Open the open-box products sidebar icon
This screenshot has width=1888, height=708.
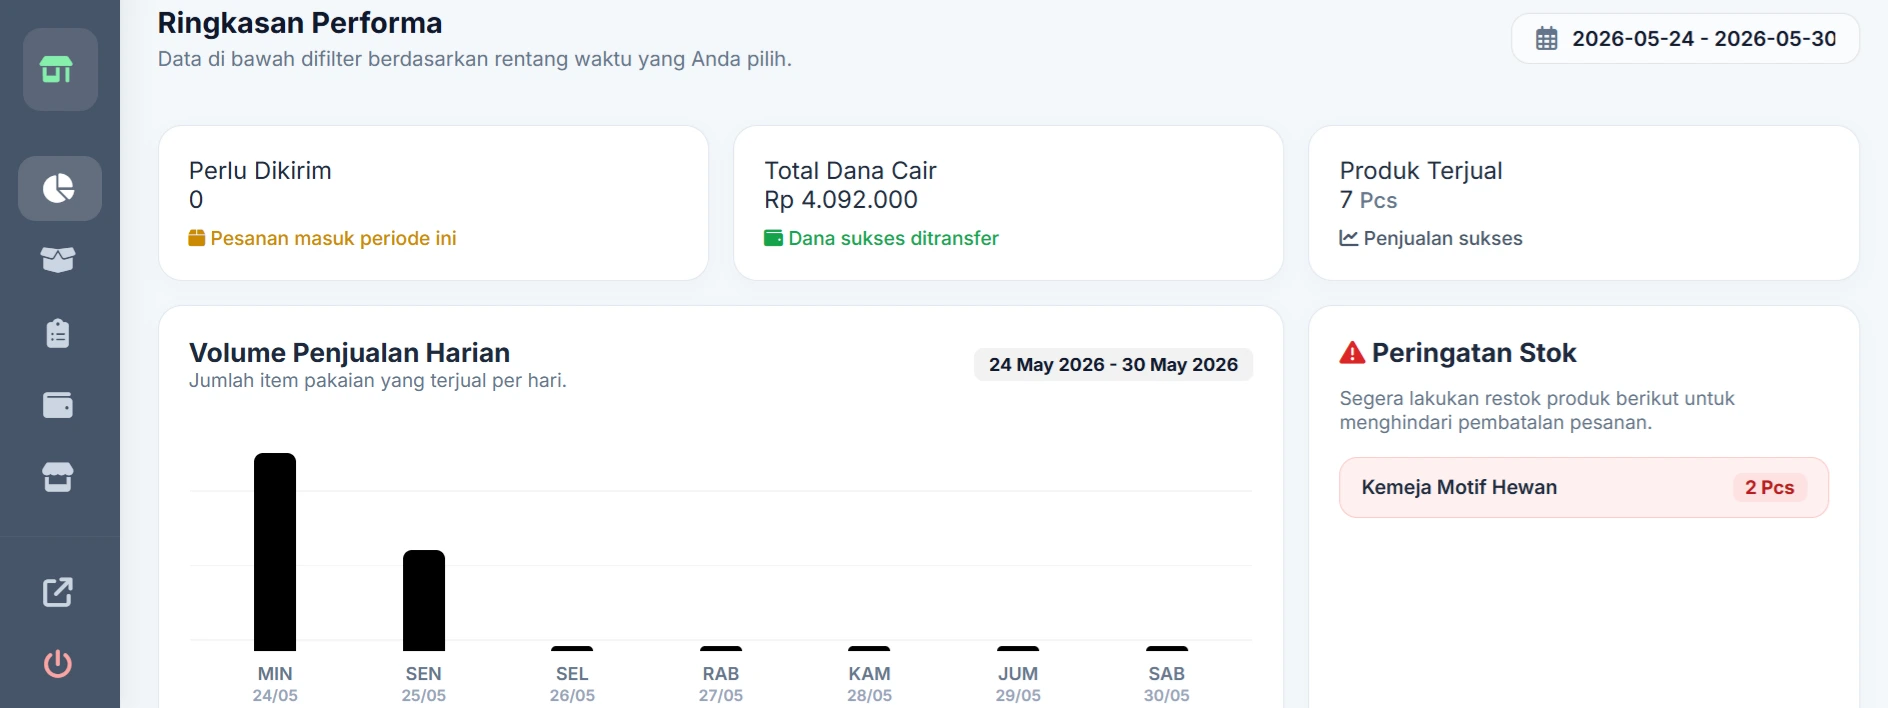pyautogui.click(x=58, y=260)
